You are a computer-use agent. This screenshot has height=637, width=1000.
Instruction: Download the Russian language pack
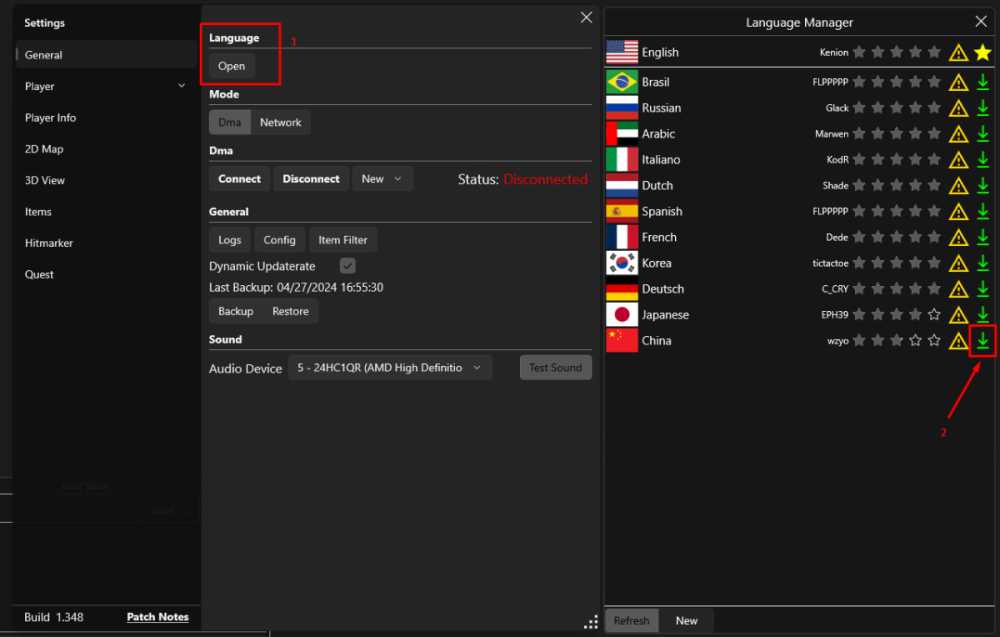983,108
